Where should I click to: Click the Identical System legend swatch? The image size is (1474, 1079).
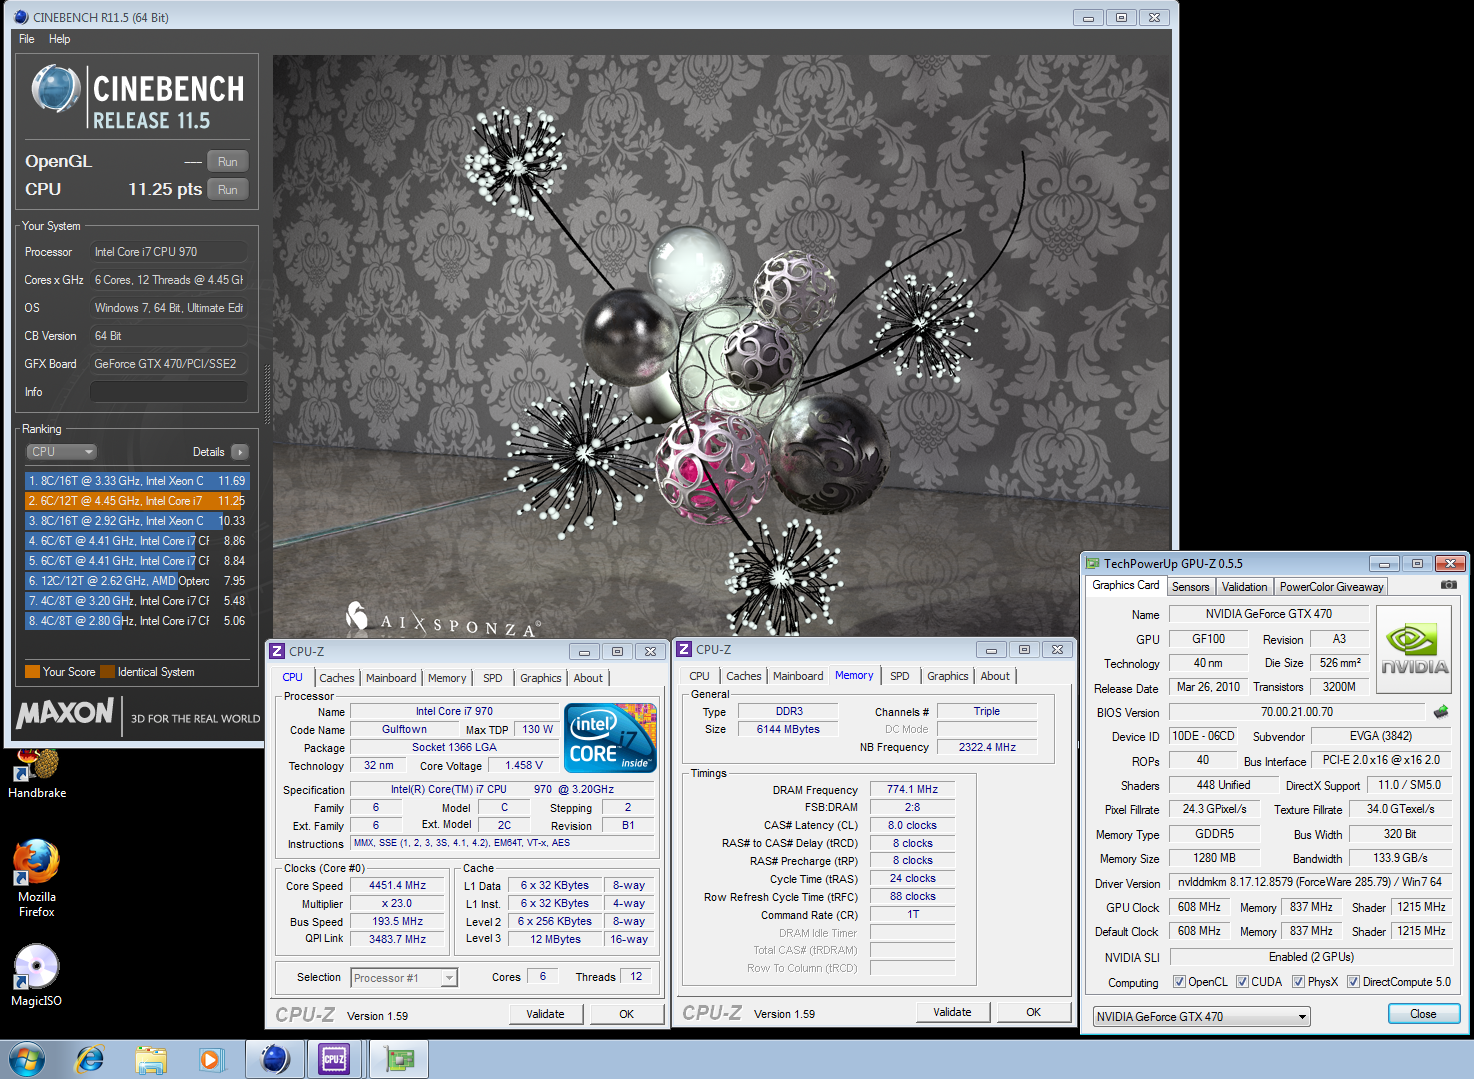[108, 672]
